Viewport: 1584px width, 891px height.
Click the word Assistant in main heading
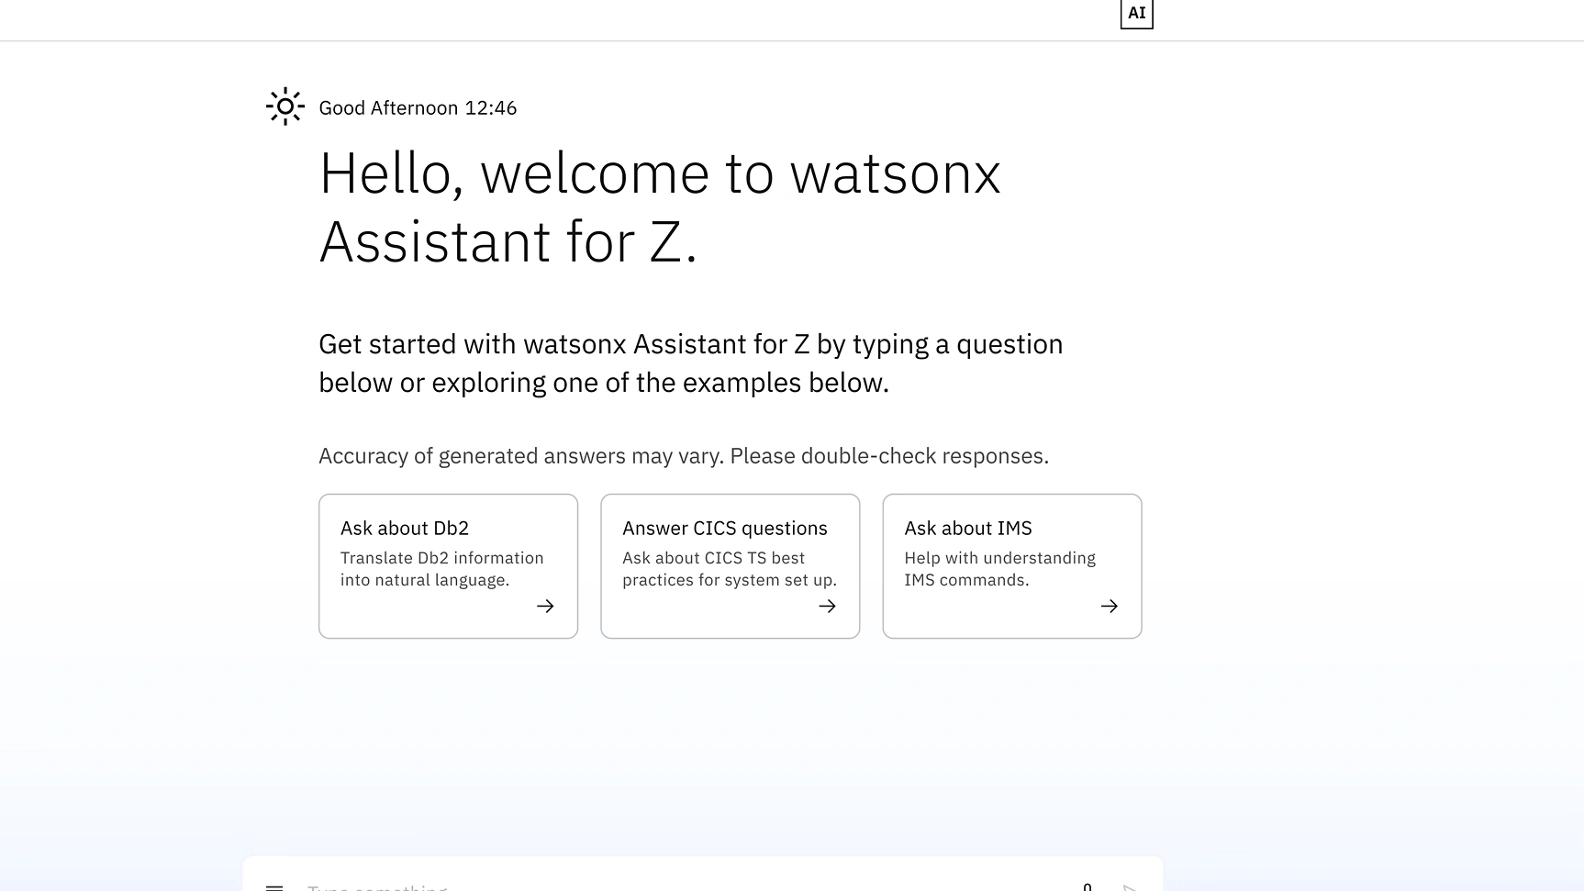pyautogui.click(x=434, y=242)
